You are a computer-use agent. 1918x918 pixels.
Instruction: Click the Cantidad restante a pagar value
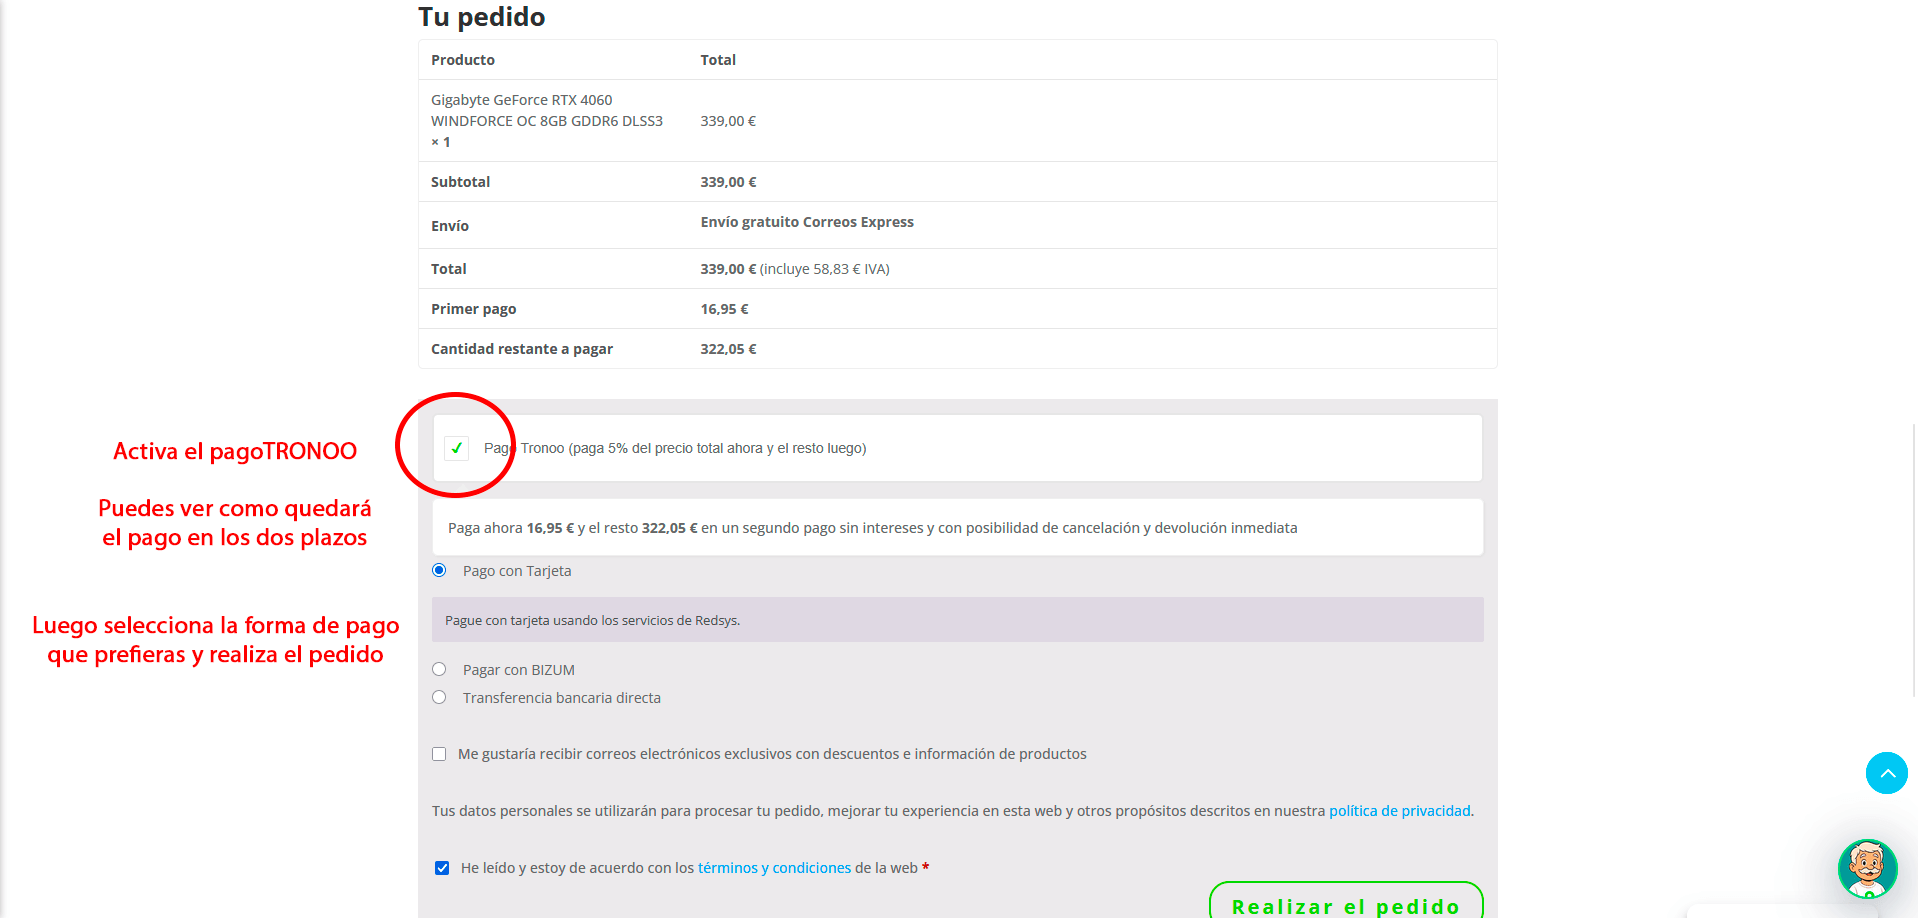(x=728, y=349)
